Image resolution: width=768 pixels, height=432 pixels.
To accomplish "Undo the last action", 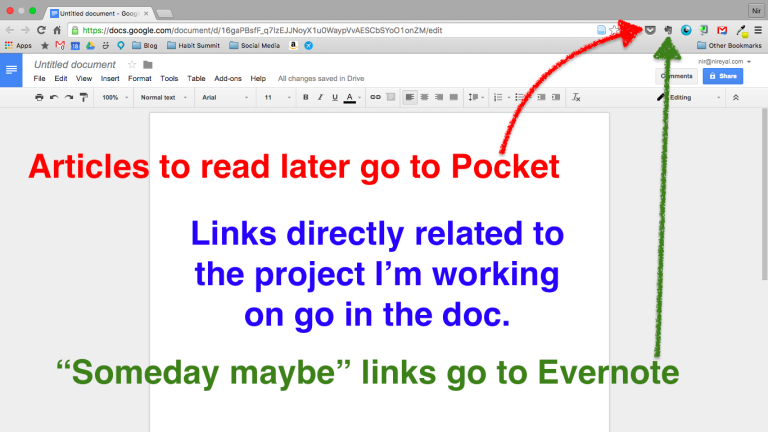I will pos(54,97).
